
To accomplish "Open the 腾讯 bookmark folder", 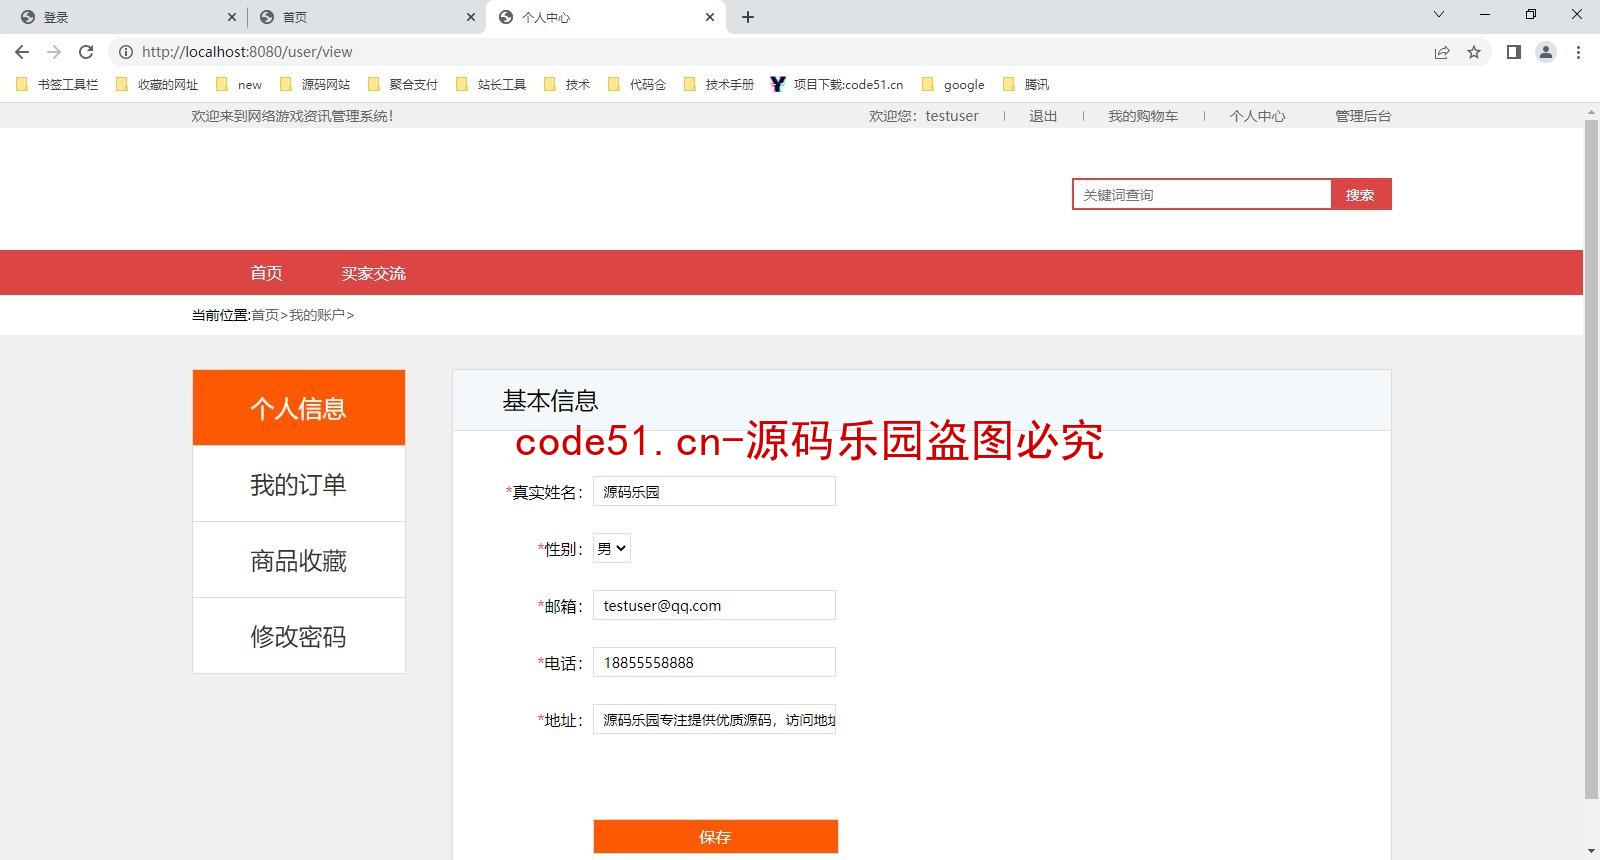I will (x=1026, y=85).
